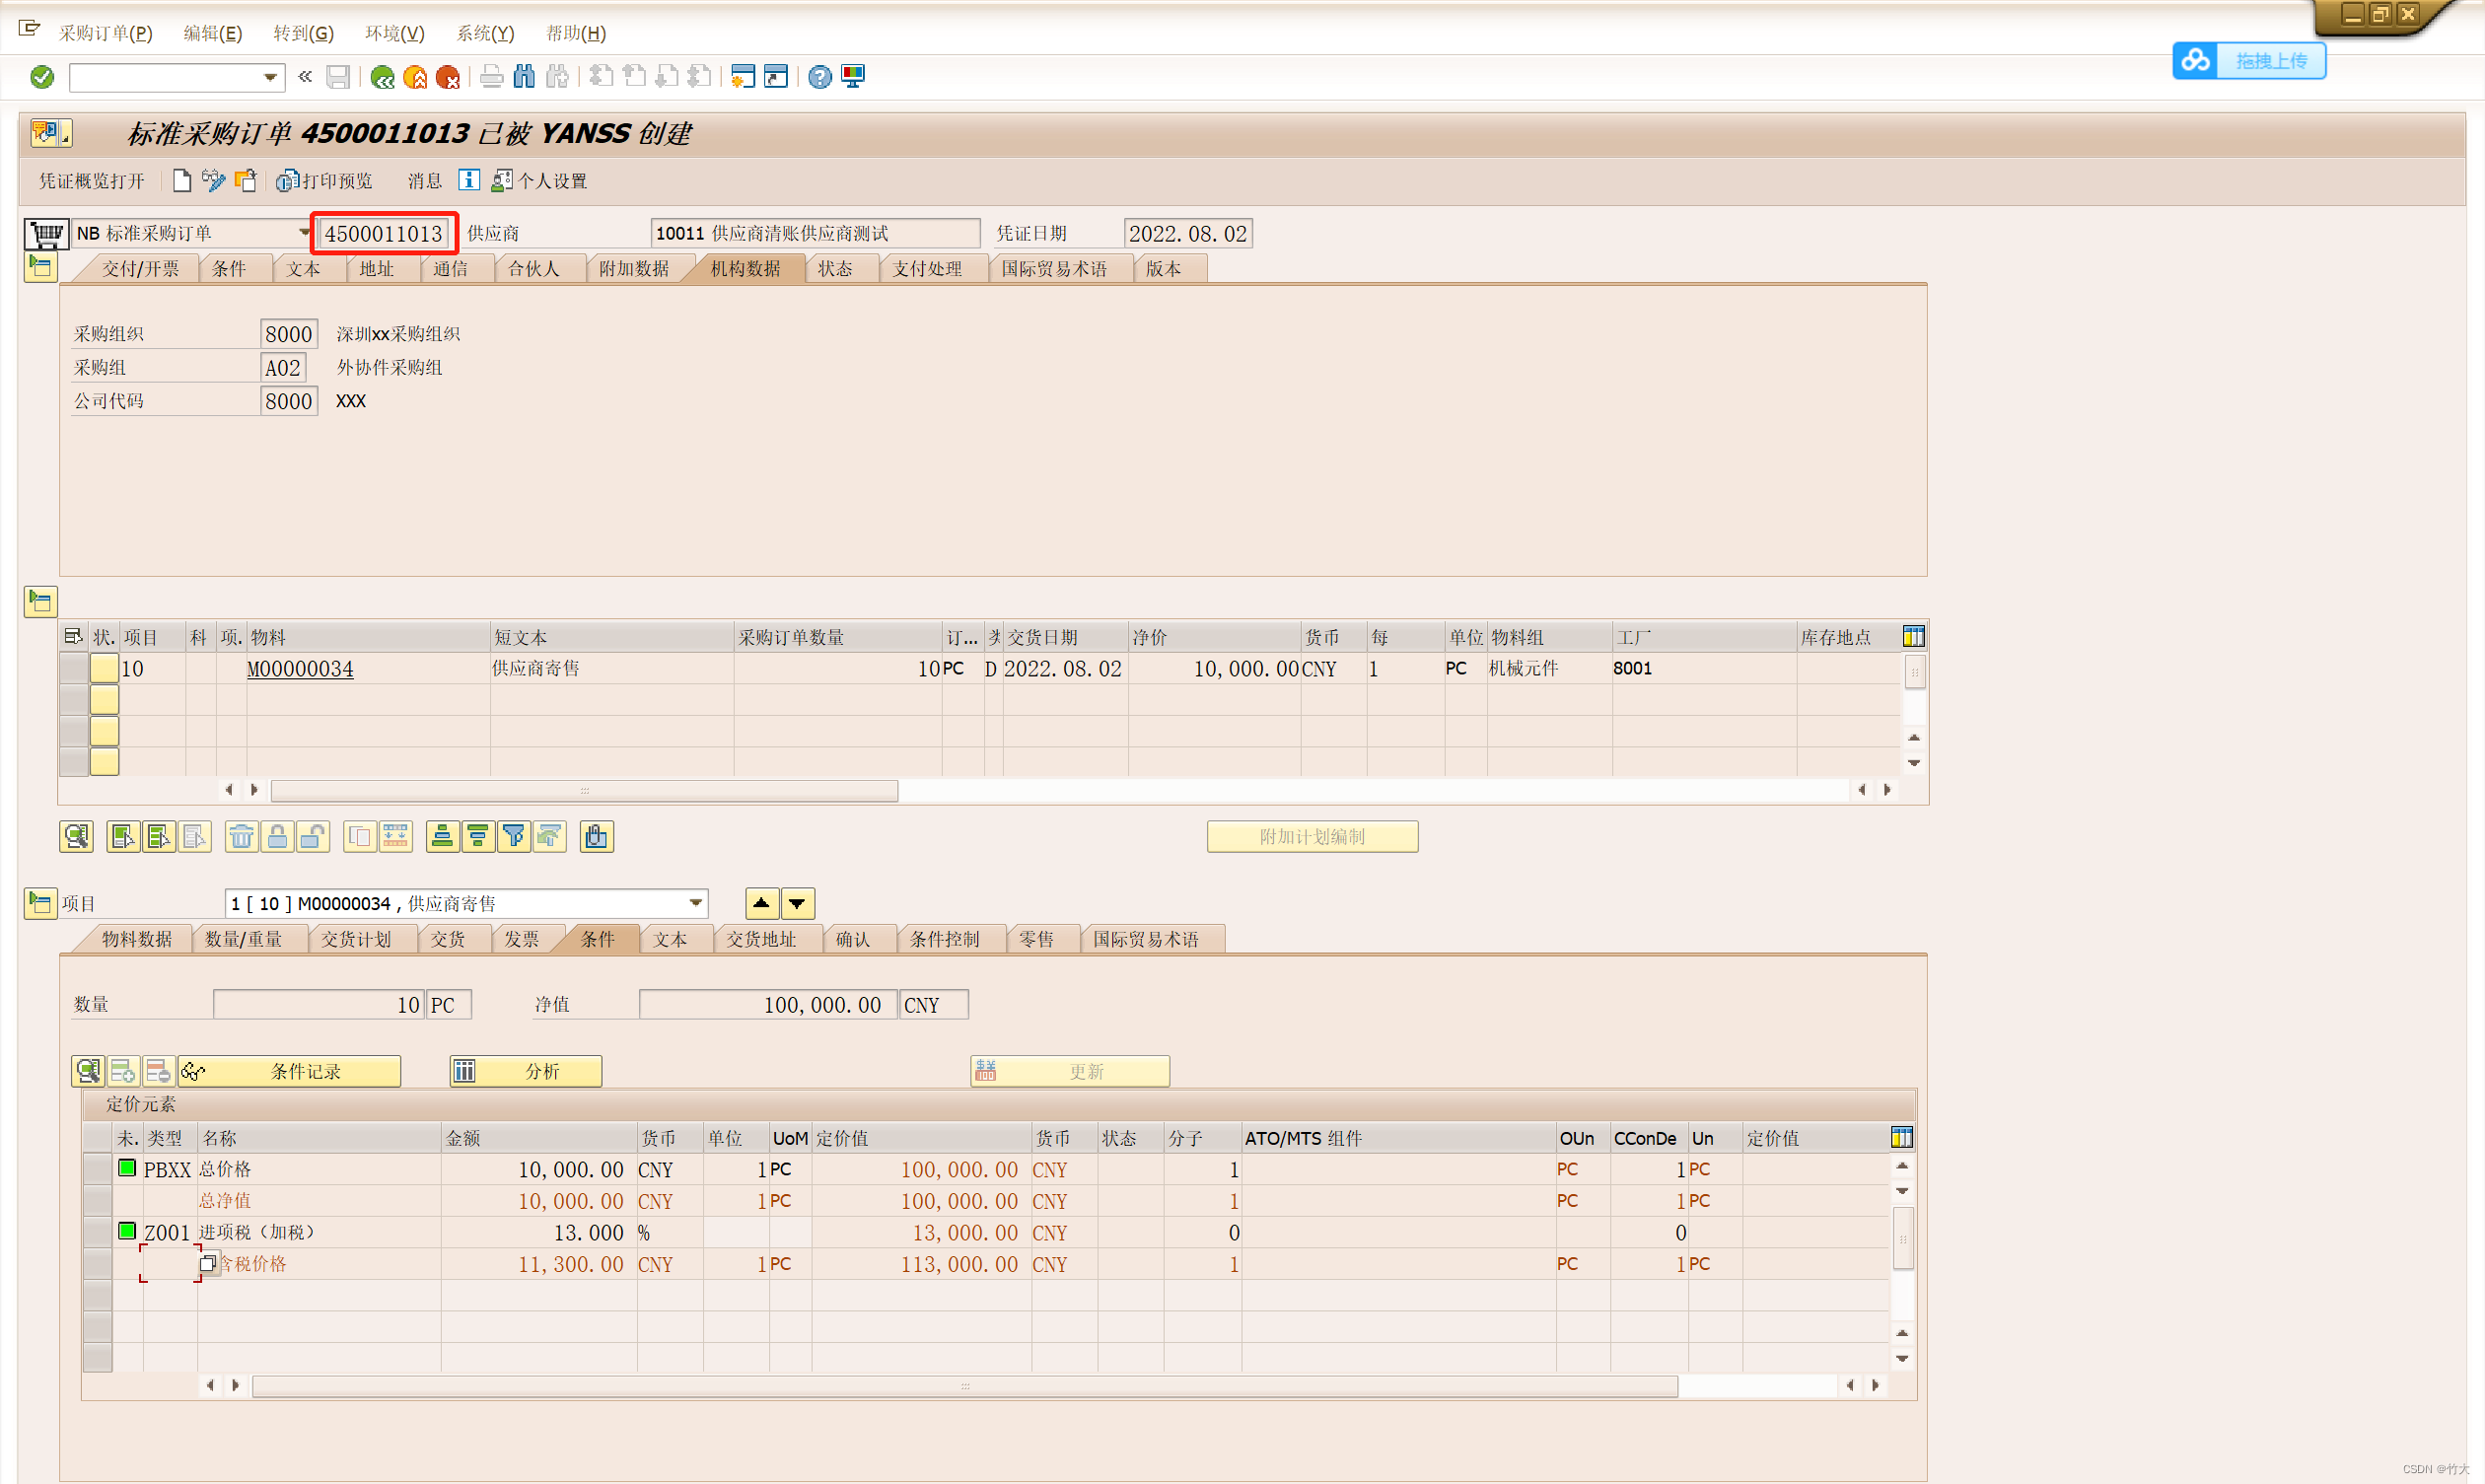Click the green Enter checkmark icon
The image size is (2485, 1484).
(42, 77)
